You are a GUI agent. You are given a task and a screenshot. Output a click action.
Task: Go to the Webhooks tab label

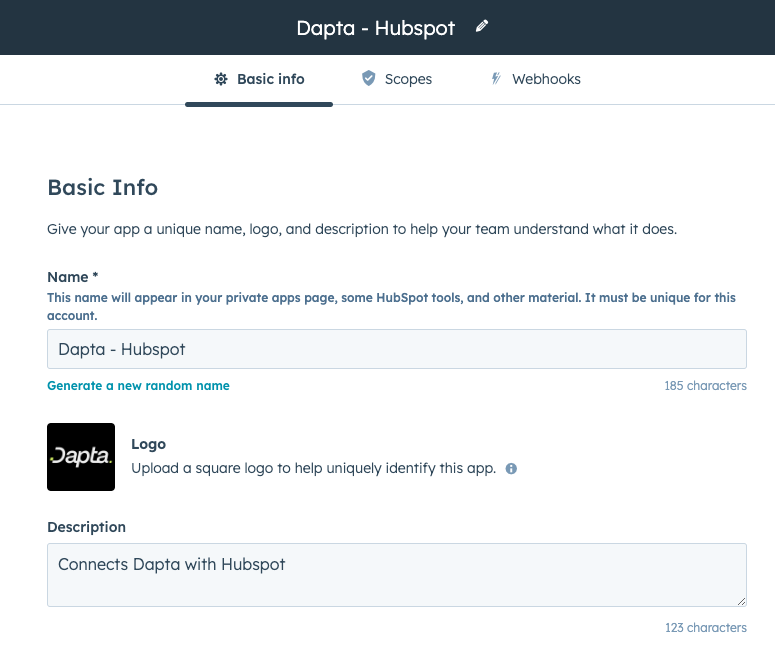tap(546, 79)
